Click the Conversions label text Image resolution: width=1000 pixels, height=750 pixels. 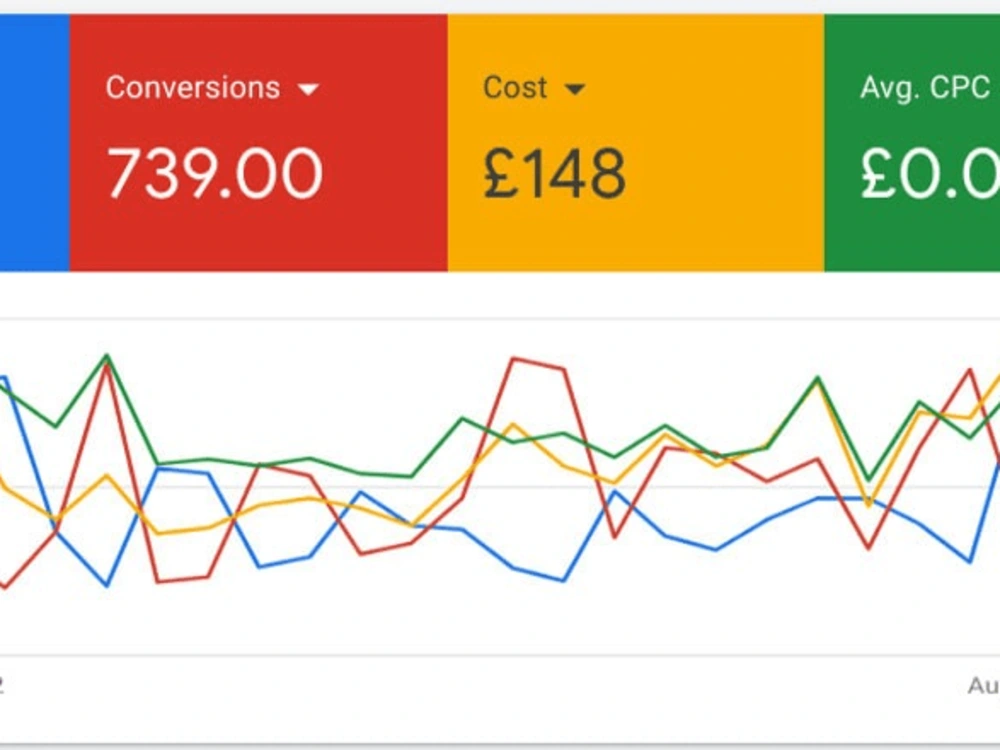[x=193, y=87]
